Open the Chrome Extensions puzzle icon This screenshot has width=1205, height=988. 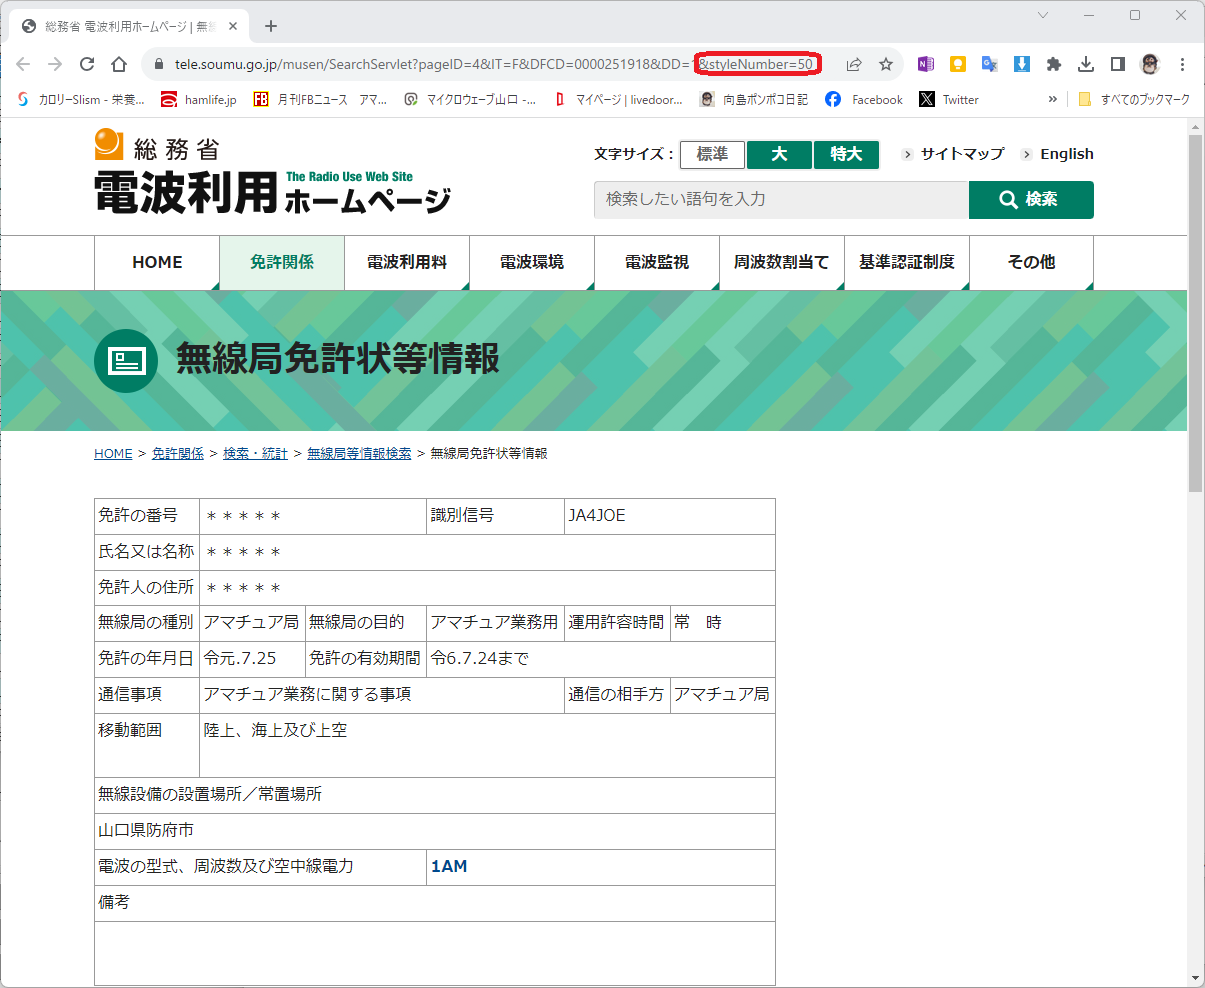pyautogui.click(x=1053, y=63)
